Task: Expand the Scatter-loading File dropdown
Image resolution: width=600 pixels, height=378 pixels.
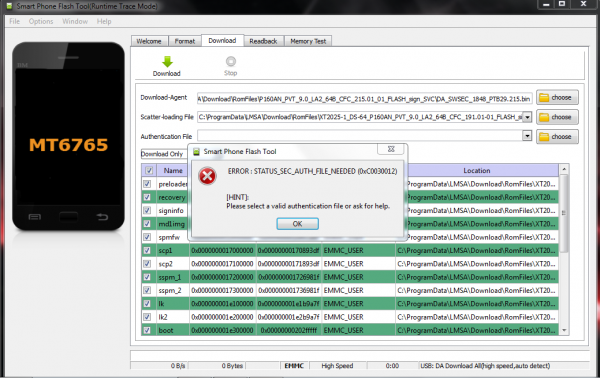Action: 527,117
